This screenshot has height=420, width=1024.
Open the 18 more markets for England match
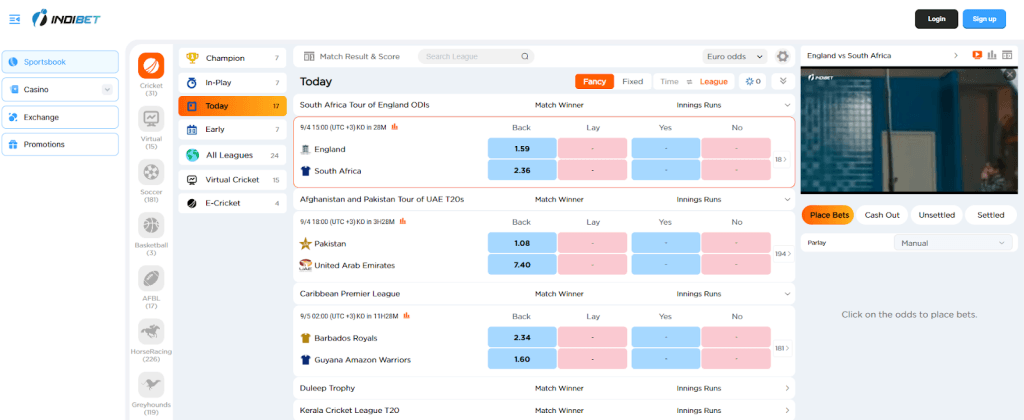(x=782, y=159)
